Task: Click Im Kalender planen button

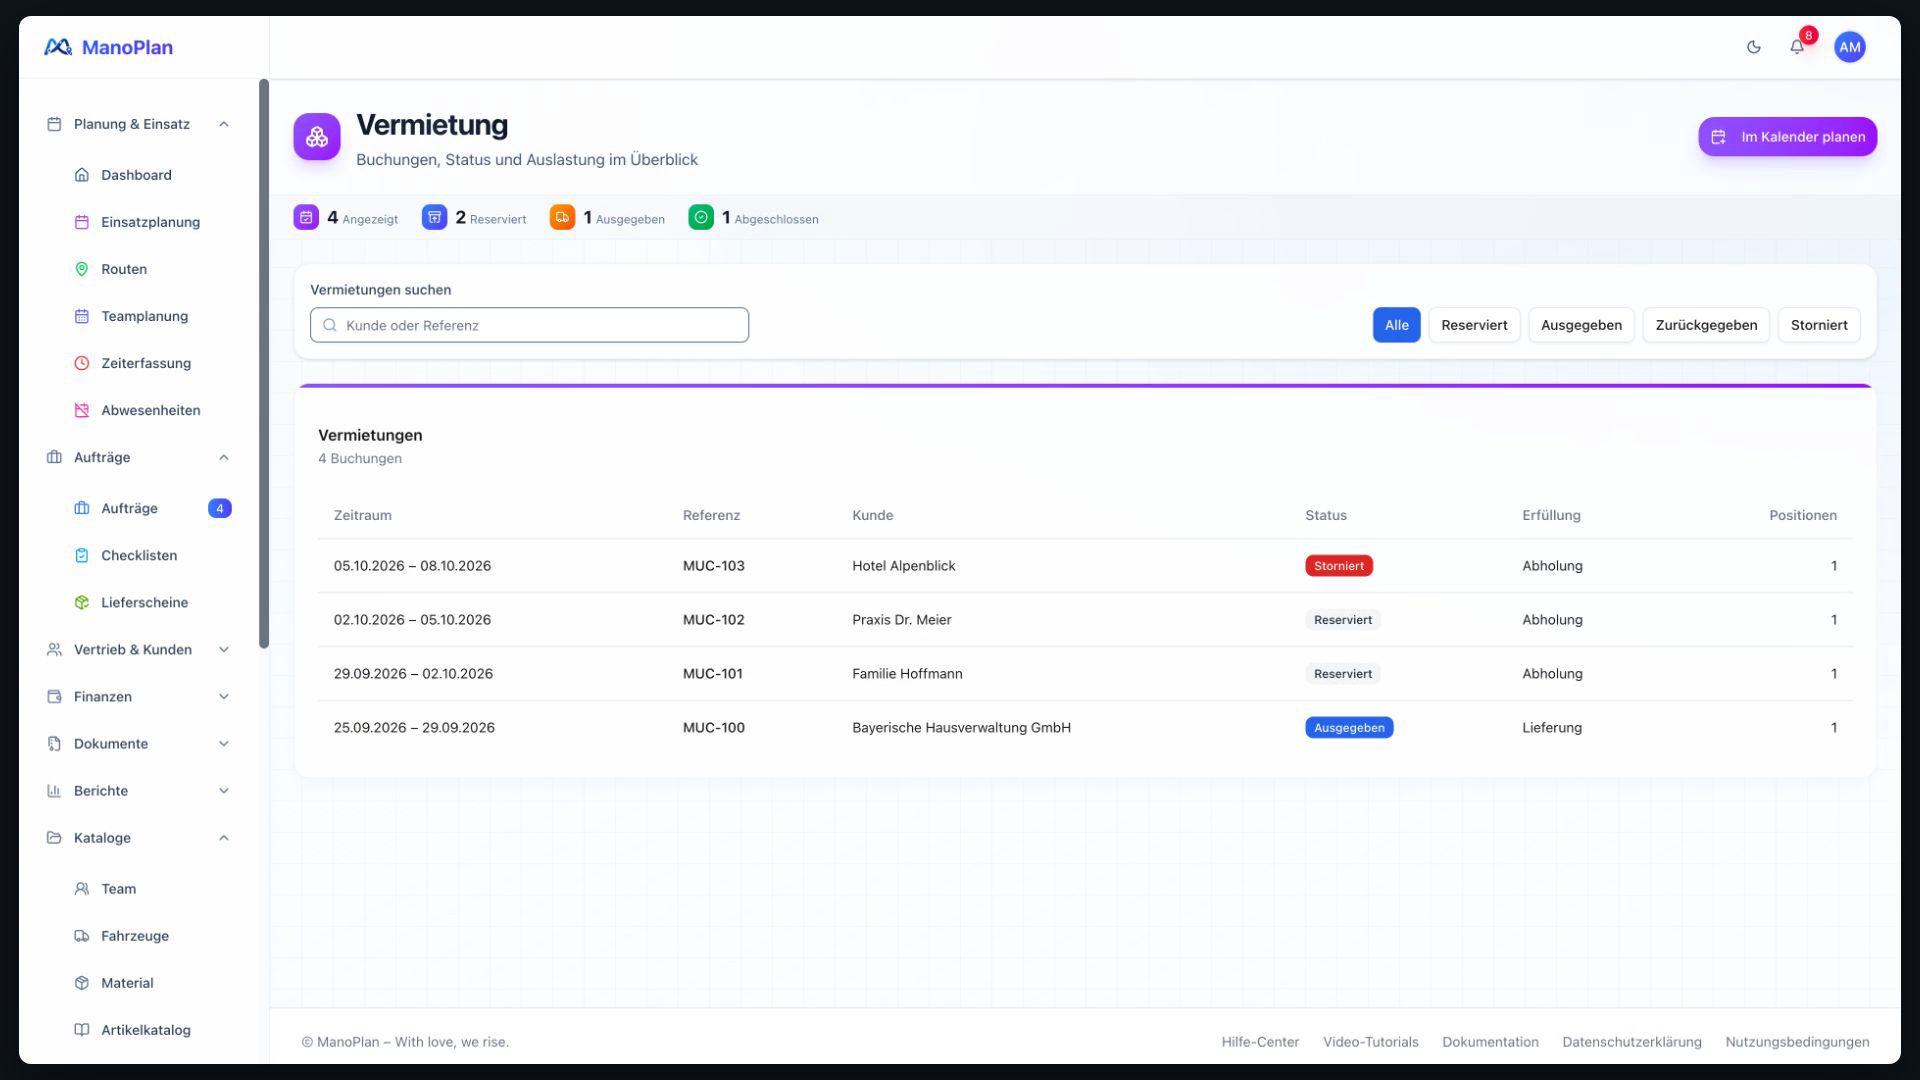Action: (1787, 137)
